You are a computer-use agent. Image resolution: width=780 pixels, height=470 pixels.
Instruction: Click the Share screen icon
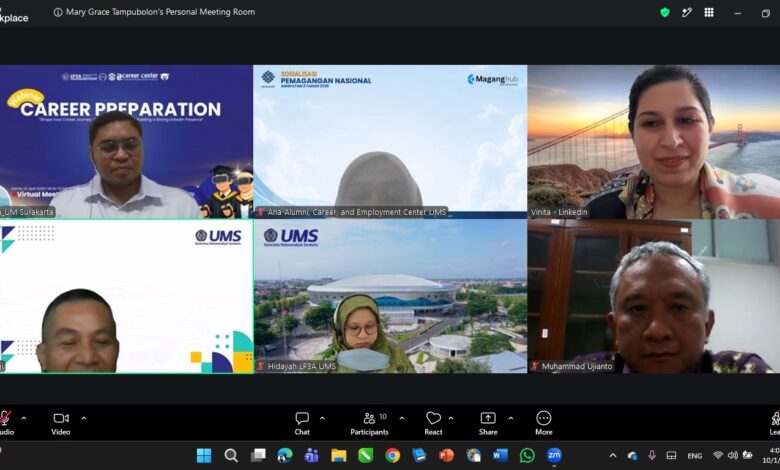[x=488, y=418]
